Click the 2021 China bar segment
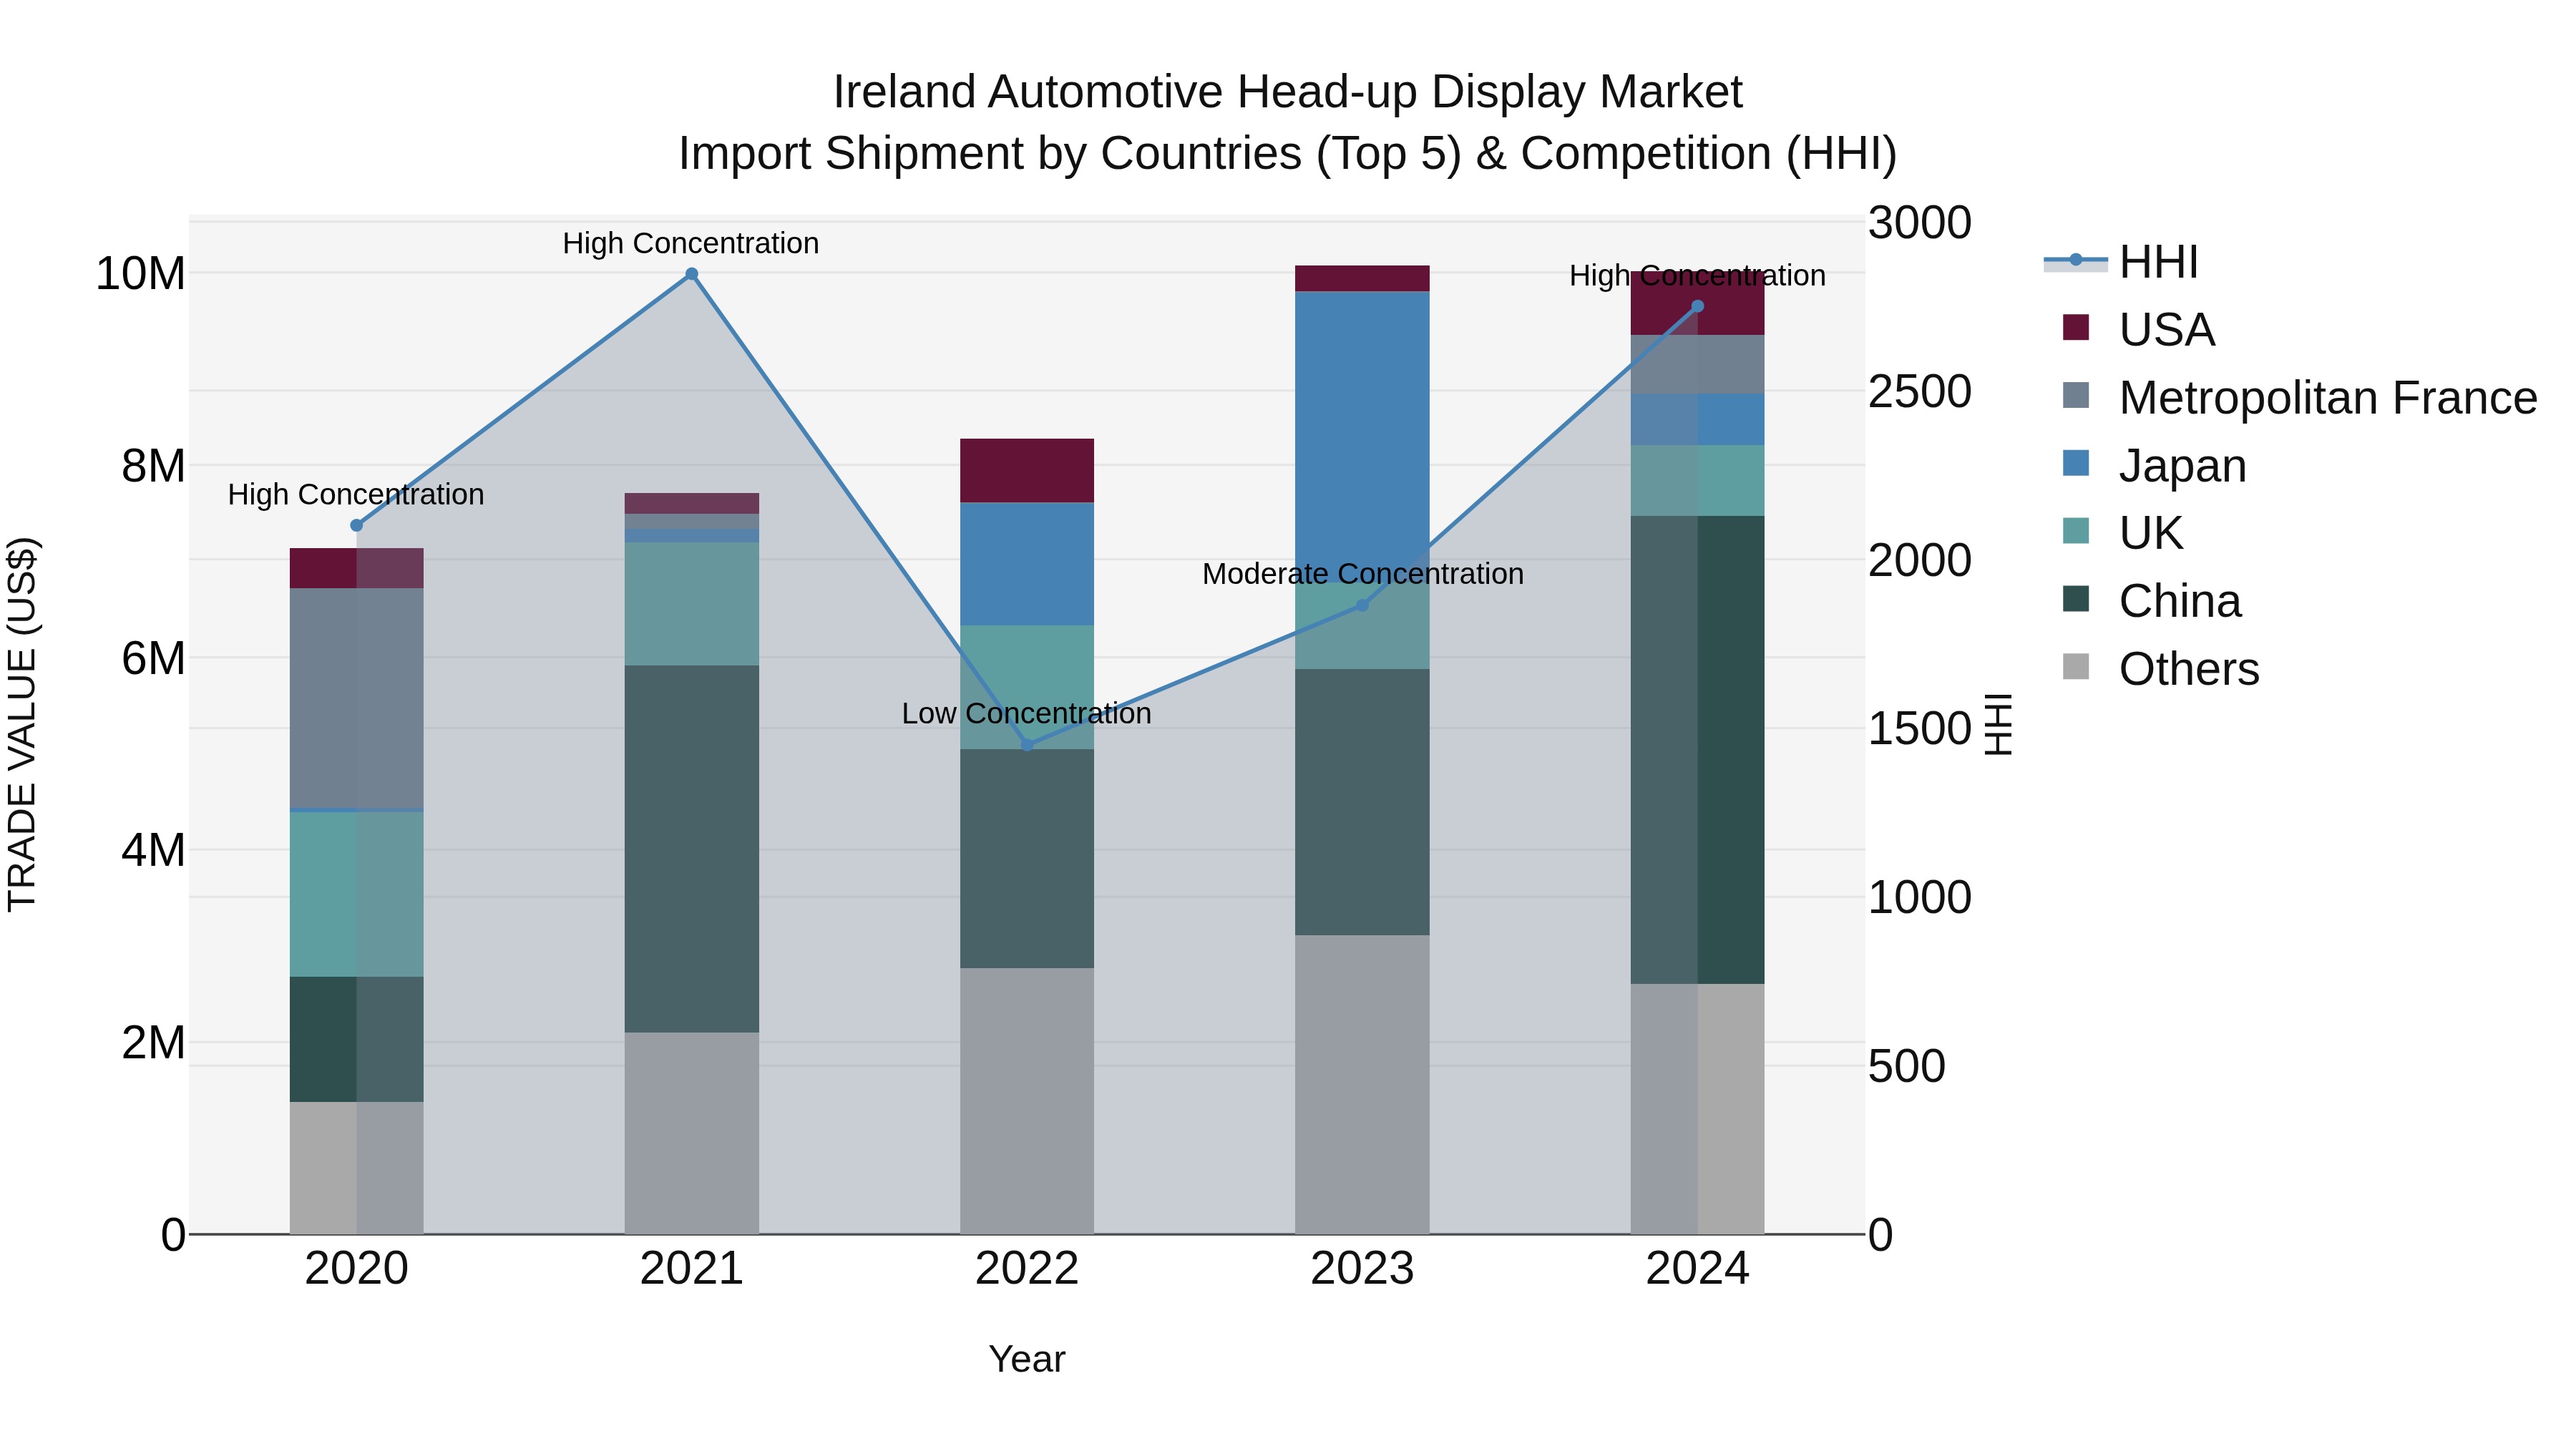The width and height of the screenshot is (2576, 1449). 692,849
